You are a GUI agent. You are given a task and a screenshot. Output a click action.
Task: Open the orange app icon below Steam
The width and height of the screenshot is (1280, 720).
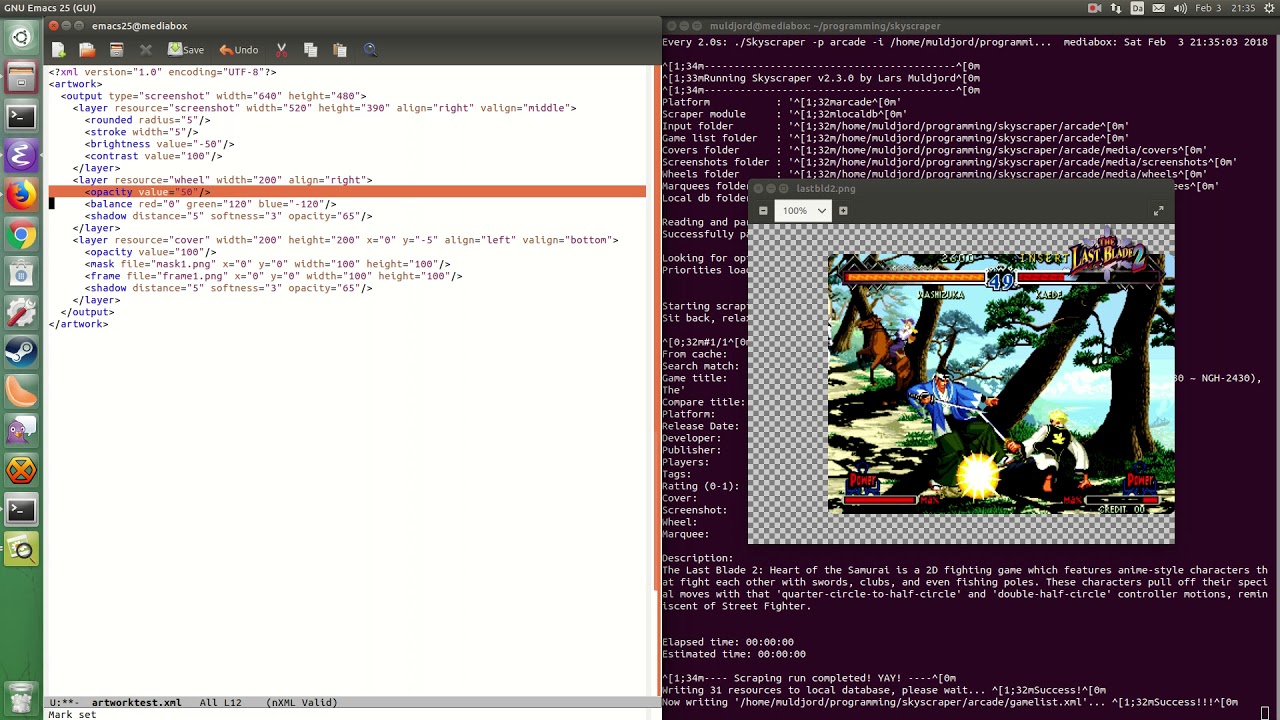coord(21,392)
